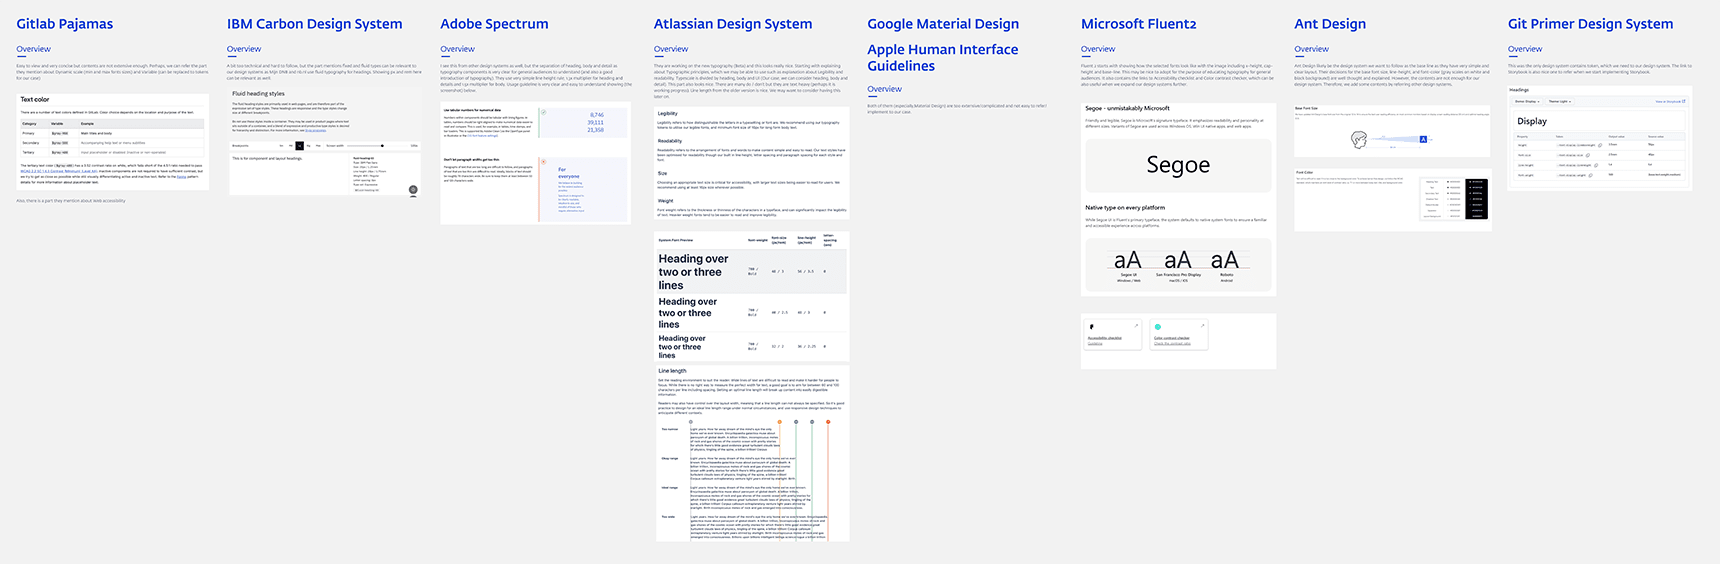
Task: Click the teal circle icon on contrast checker card
Action: click(1158, 327)
